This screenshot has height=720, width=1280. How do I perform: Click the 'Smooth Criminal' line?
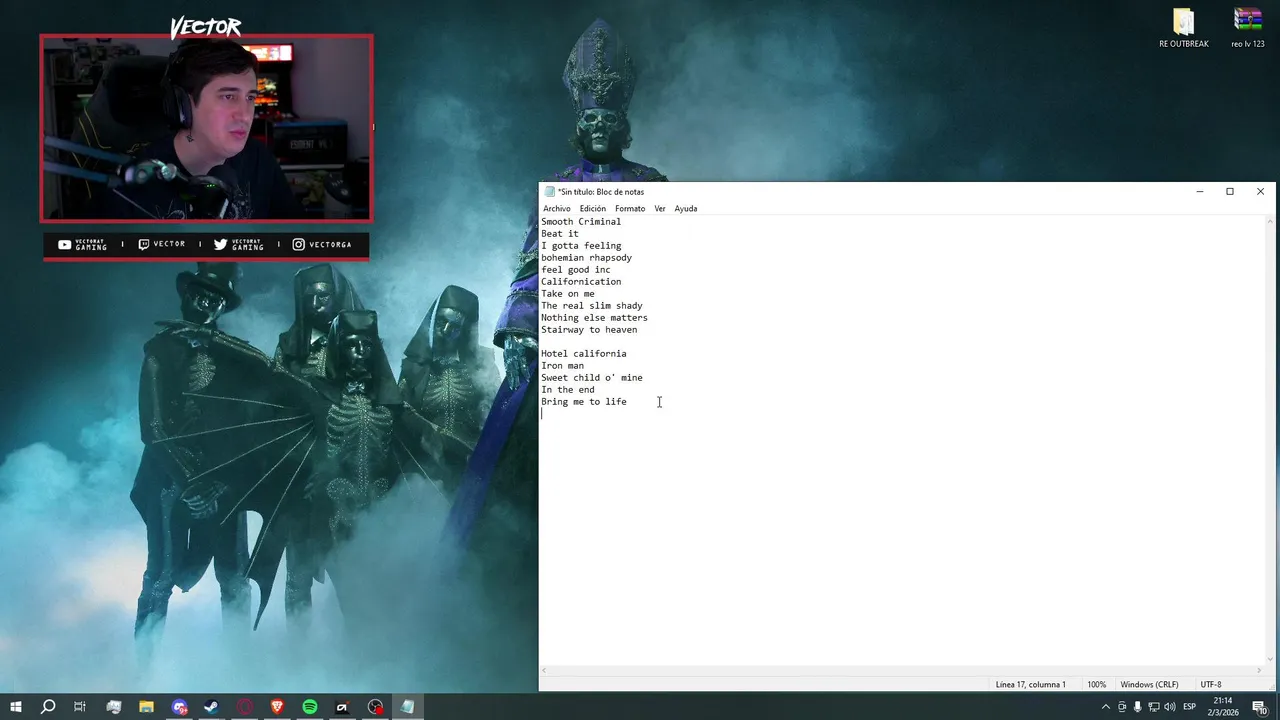581,221
